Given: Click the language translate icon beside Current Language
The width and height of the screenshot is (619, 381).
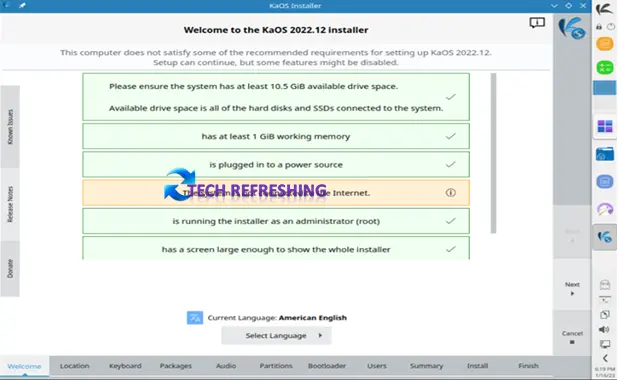Looking at the screenshot, I should coord(195,317).
